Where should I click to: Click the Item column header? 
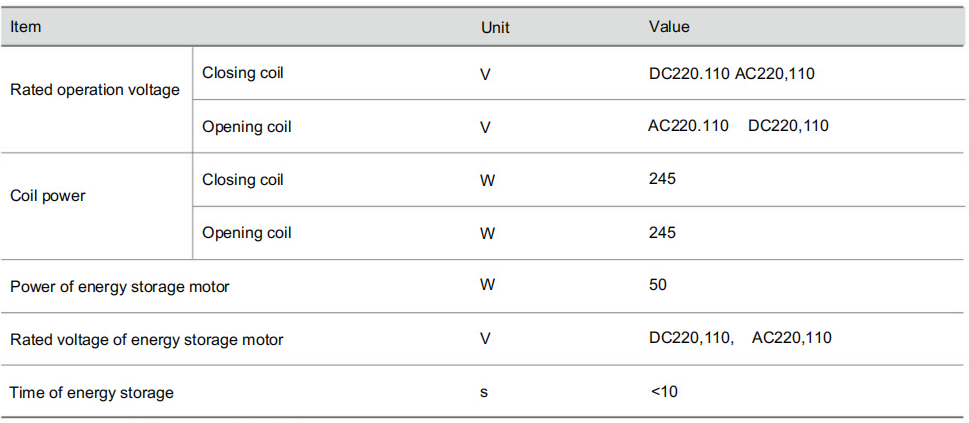point(26,27)
